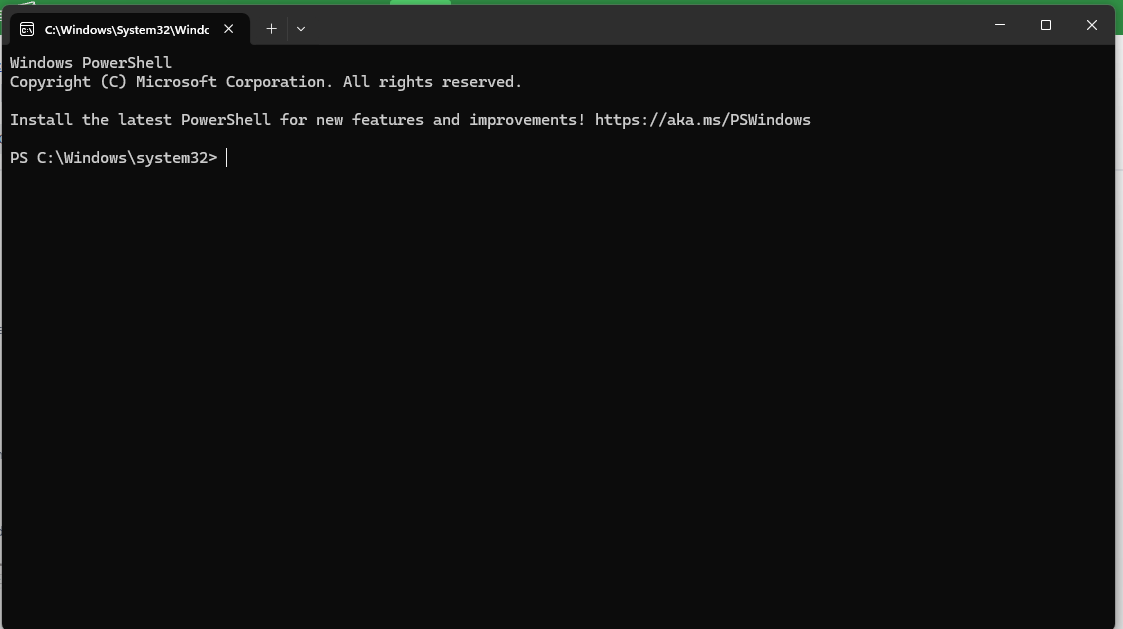Close the C:\Windows\System32 tab

(228, 29)
